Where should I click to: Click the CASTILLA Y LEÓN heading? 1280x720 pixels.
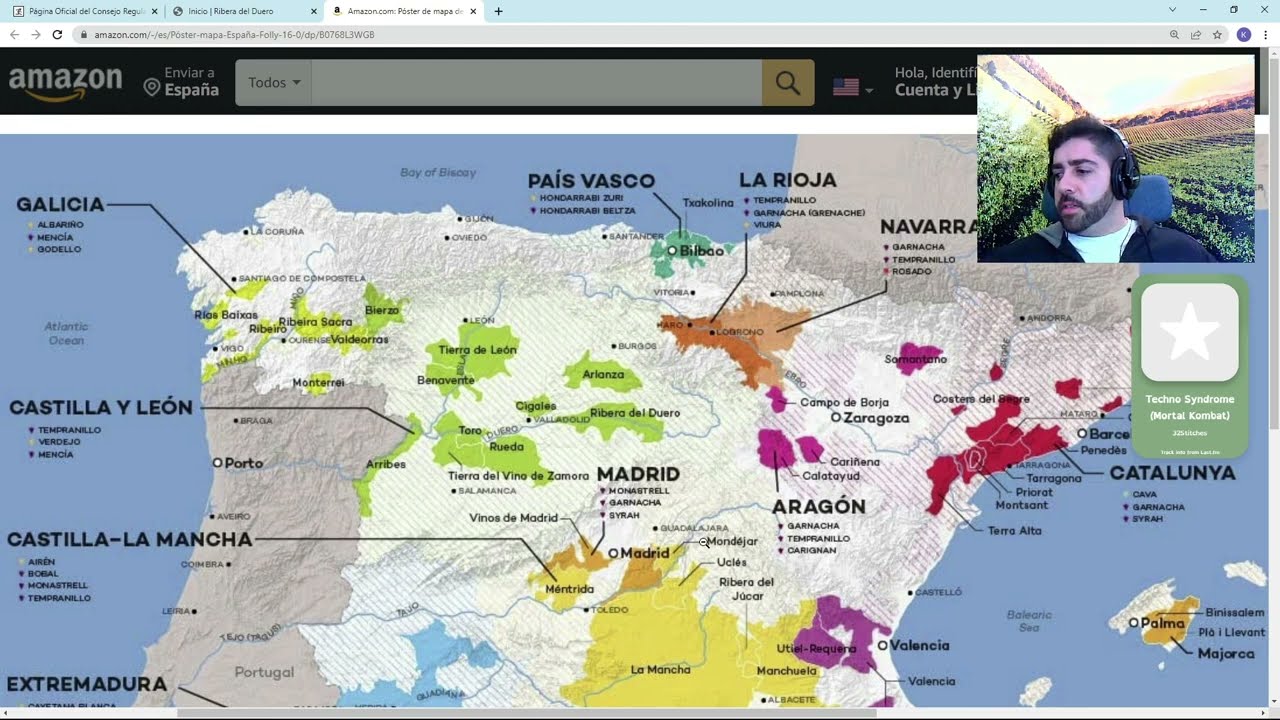tap(100, 407)
